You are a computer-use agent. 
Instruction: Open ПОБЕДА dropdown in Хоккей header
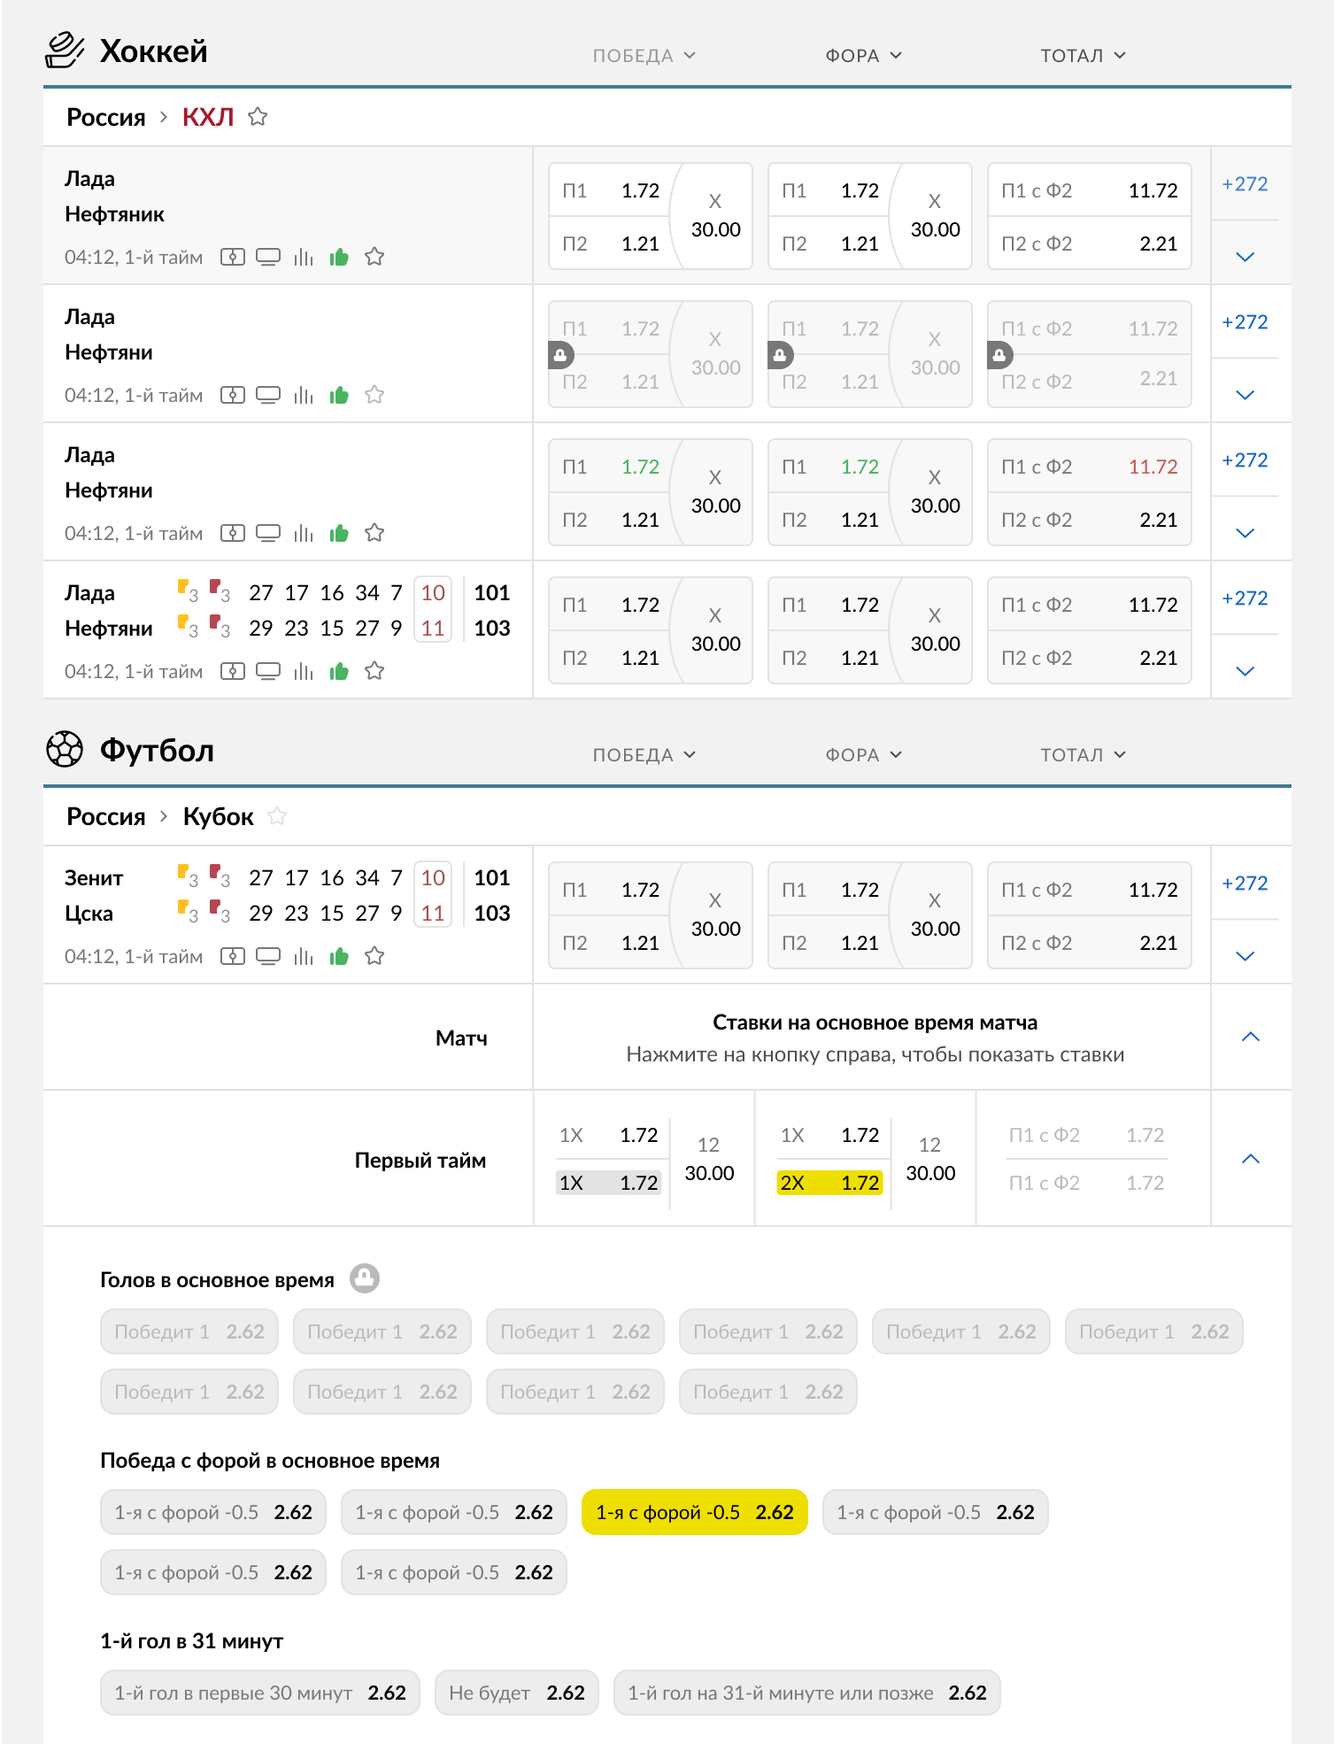click(643, 56)
